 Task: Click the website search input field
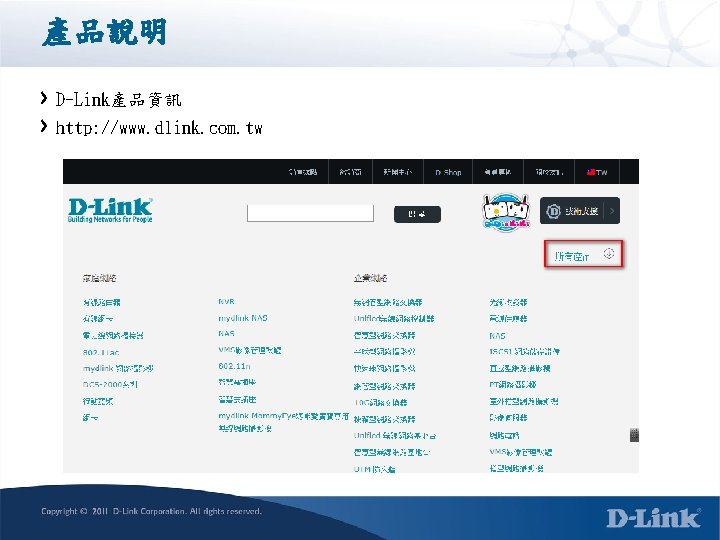coord(310,214)
